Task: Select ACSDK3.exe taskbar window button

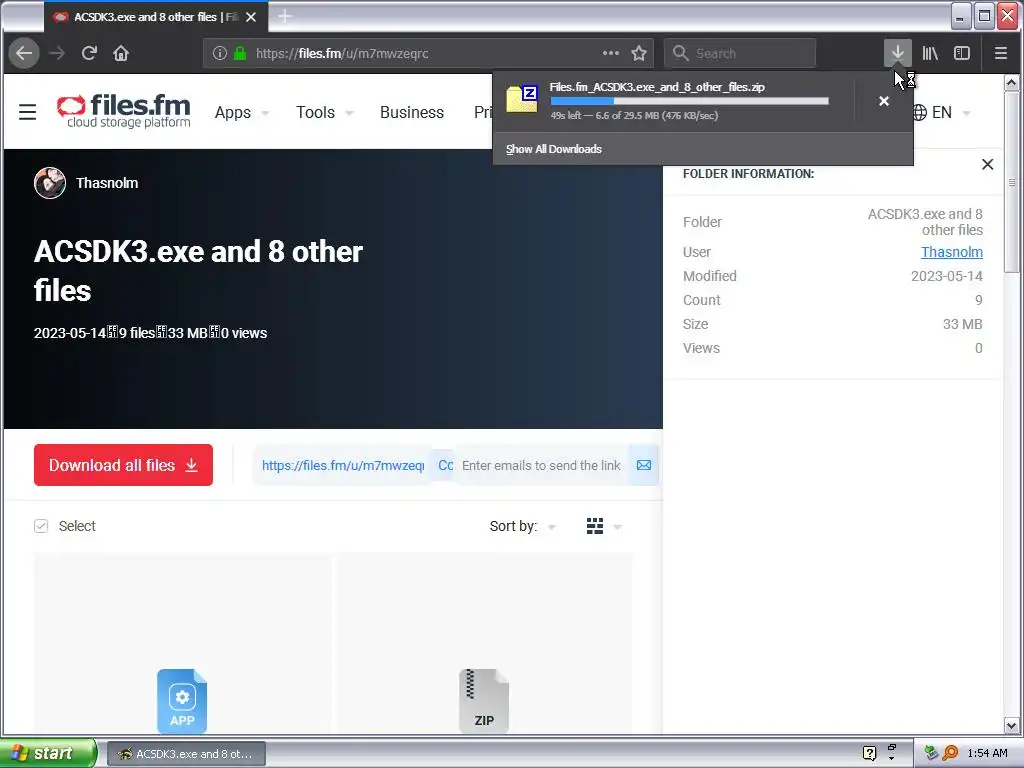Action: point(186,754)
